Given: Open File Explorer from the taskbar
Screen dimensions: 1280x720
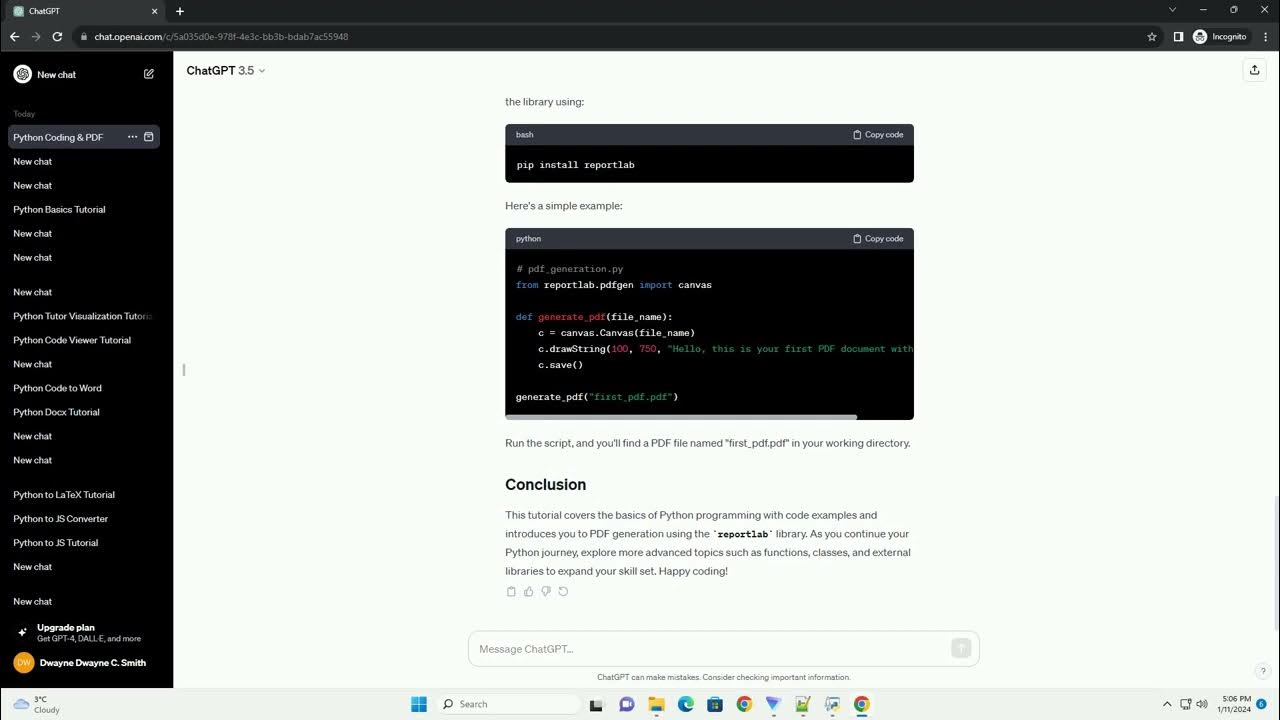Looking at the screenshot, I should coord(656,704).
